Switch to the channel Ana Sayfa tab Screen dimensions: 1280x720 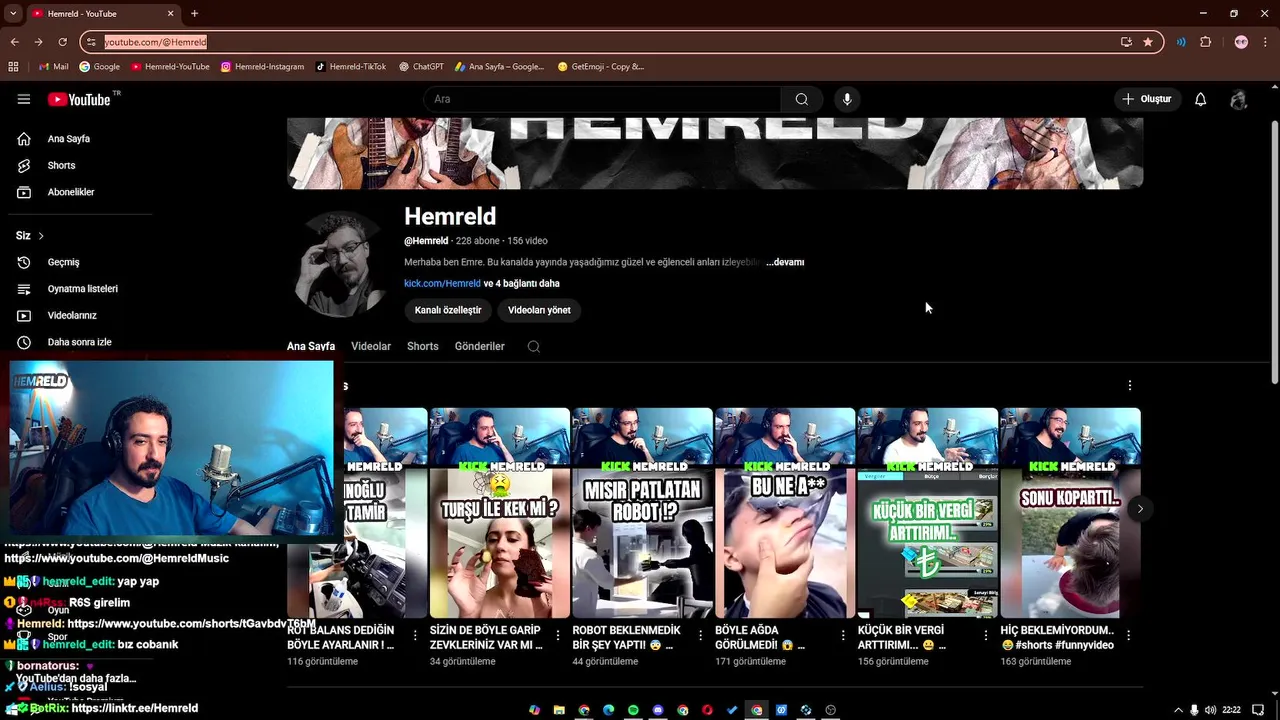[311, 346]
